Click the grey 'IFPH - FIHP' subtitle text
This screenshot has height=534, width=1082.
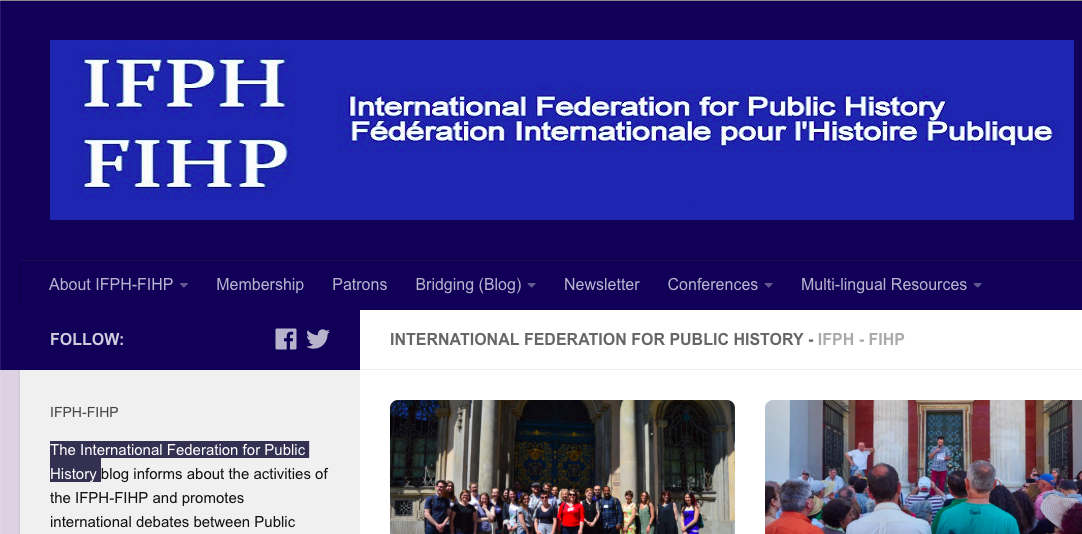tap(861, 339)
